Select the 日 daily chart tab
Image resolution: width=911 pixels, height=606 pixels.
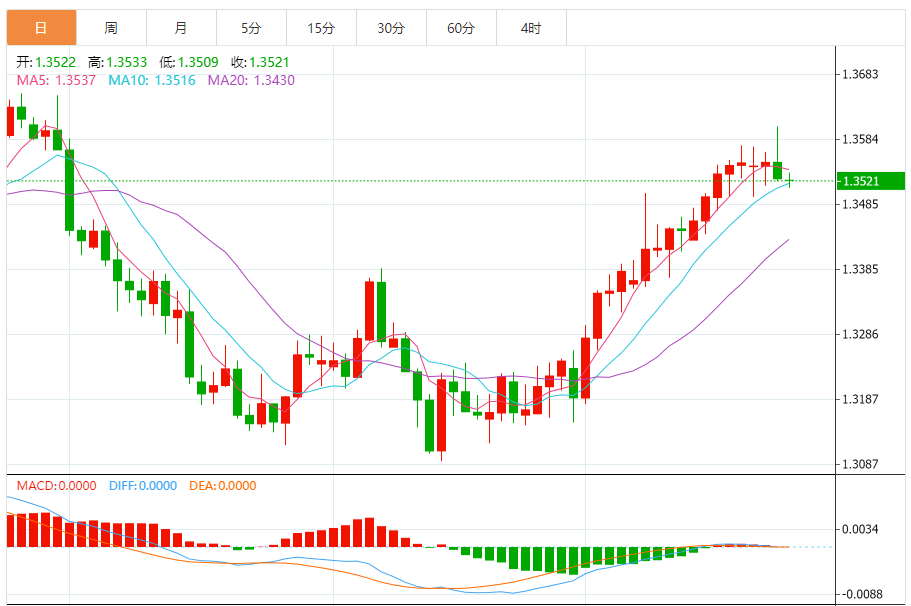41,27
